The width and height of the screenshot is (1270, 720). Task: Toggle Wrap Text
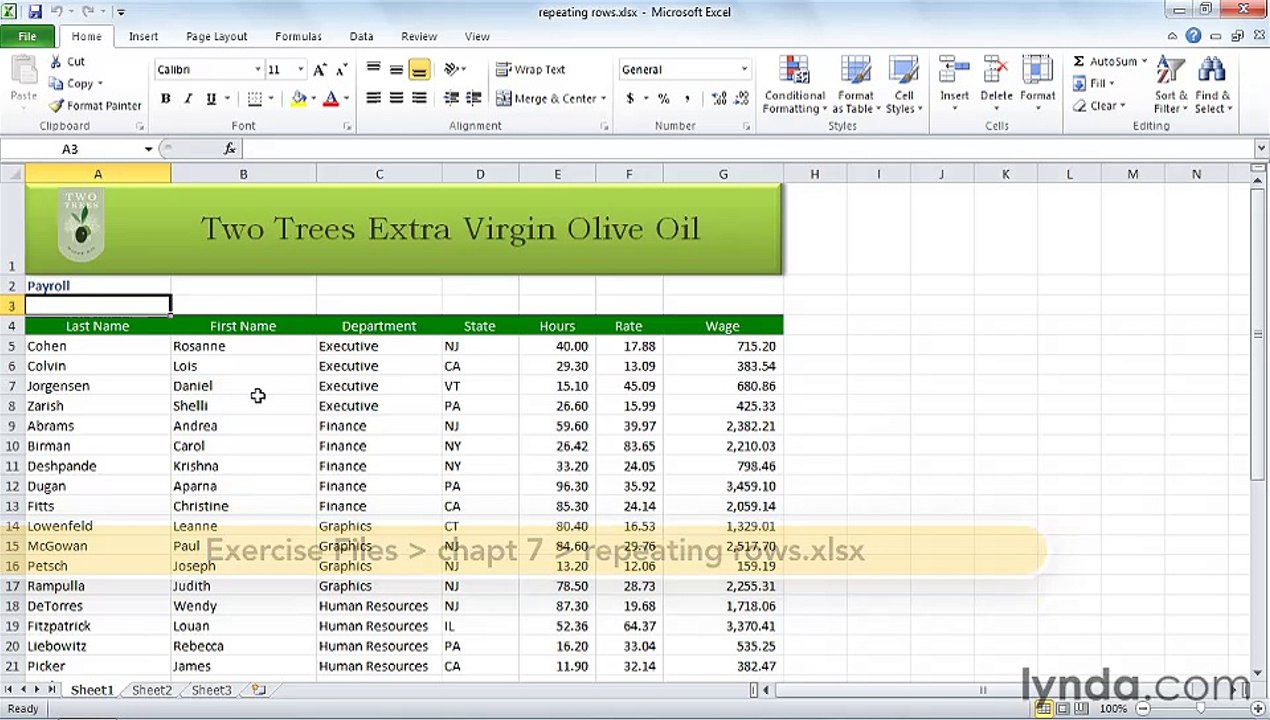[x=531, y=69]
